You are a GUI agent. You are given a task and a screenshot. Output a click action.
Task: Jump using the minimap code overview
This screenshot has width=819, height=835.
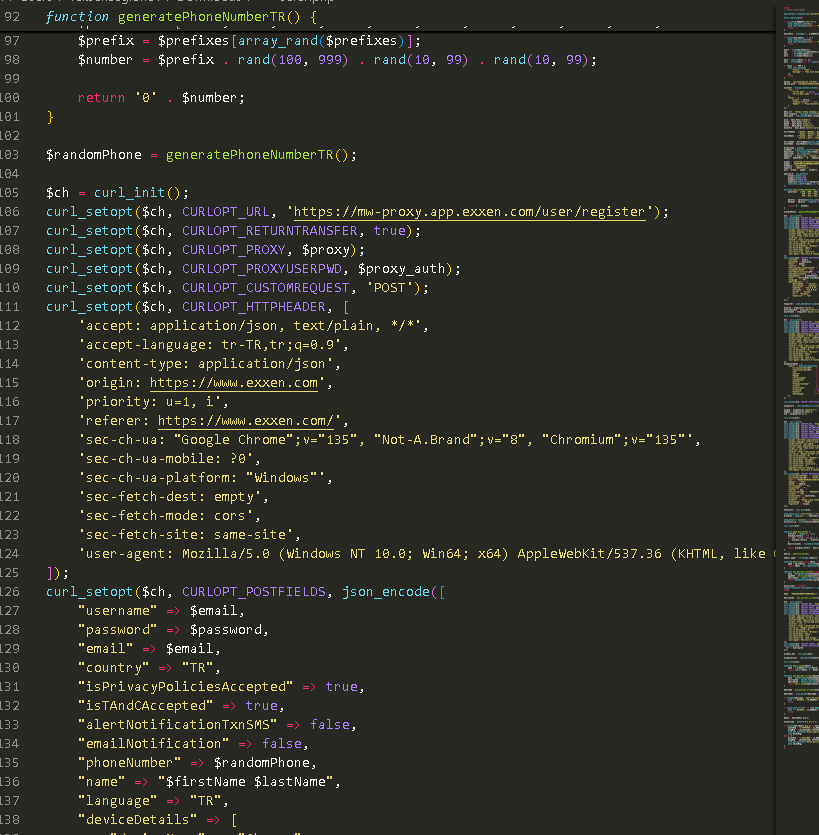800,378
